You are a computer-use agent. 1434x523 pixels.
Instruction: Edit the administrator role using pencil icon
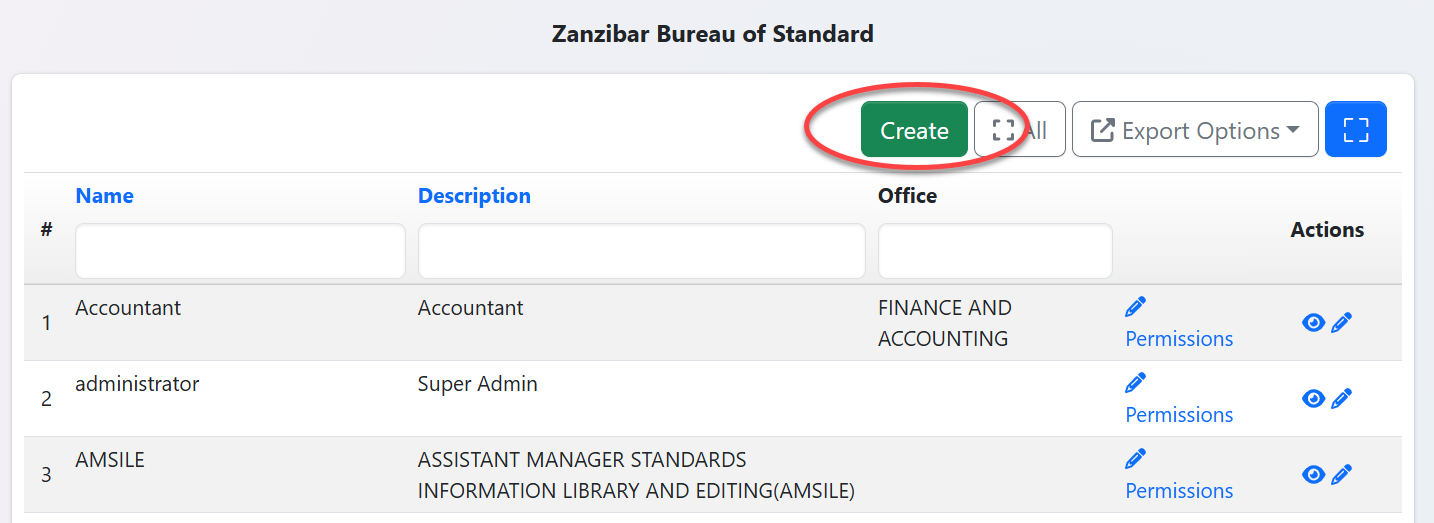coord(1342,398)
